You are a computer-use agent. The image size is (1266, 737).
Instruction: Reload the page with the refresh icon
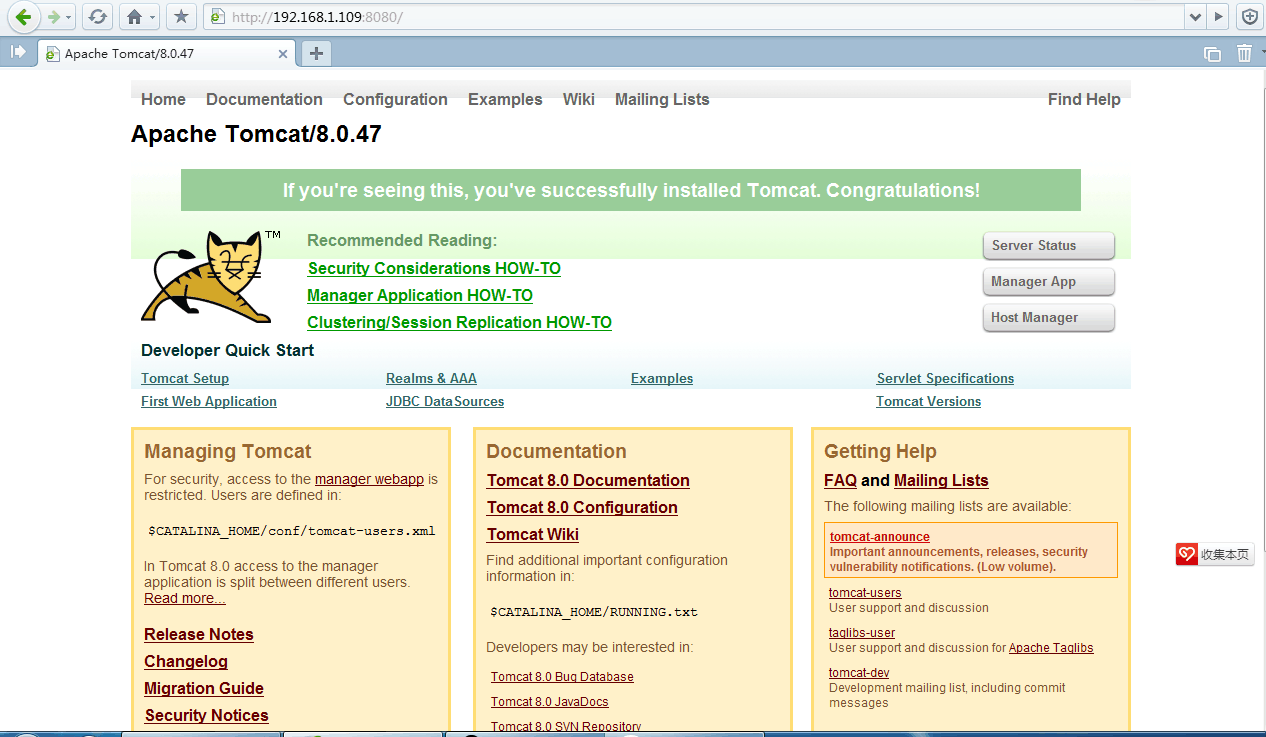(x=97, y=17)
